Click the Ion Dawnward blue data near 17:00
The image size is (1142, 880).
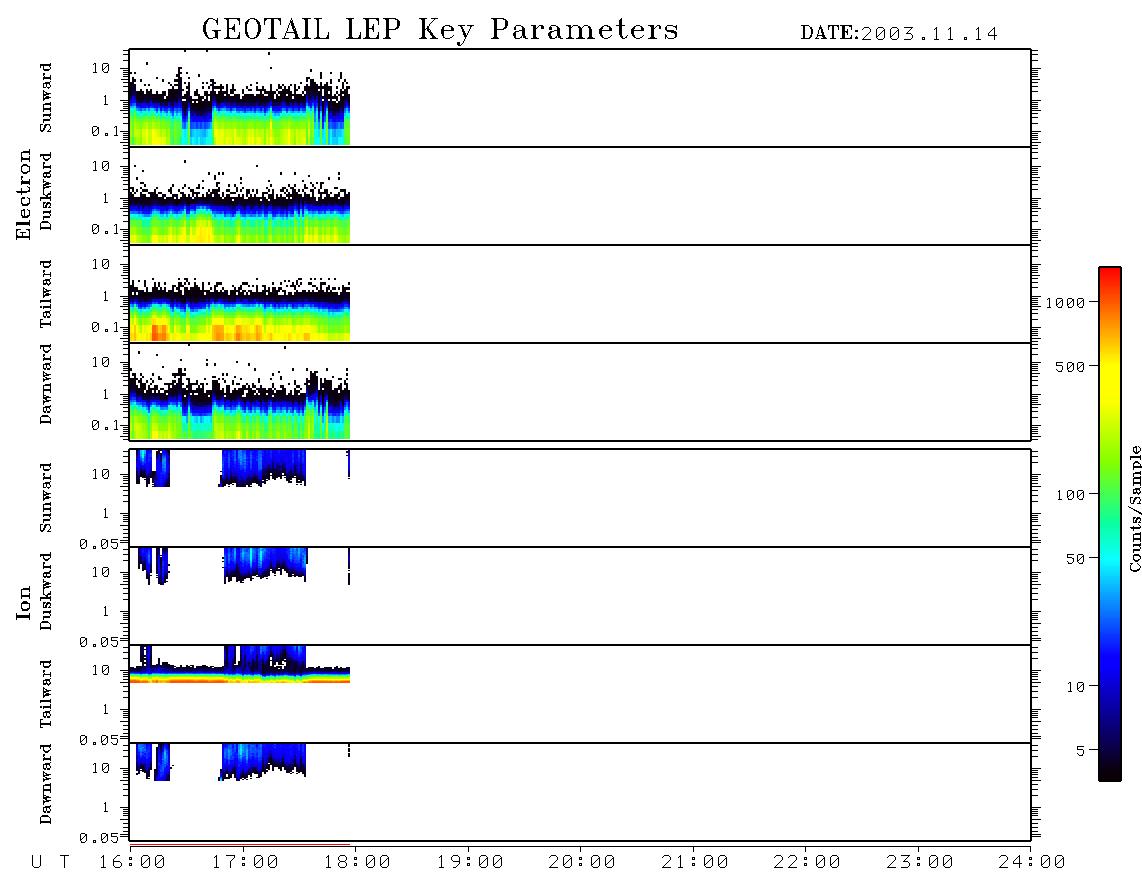coord(262,761)
